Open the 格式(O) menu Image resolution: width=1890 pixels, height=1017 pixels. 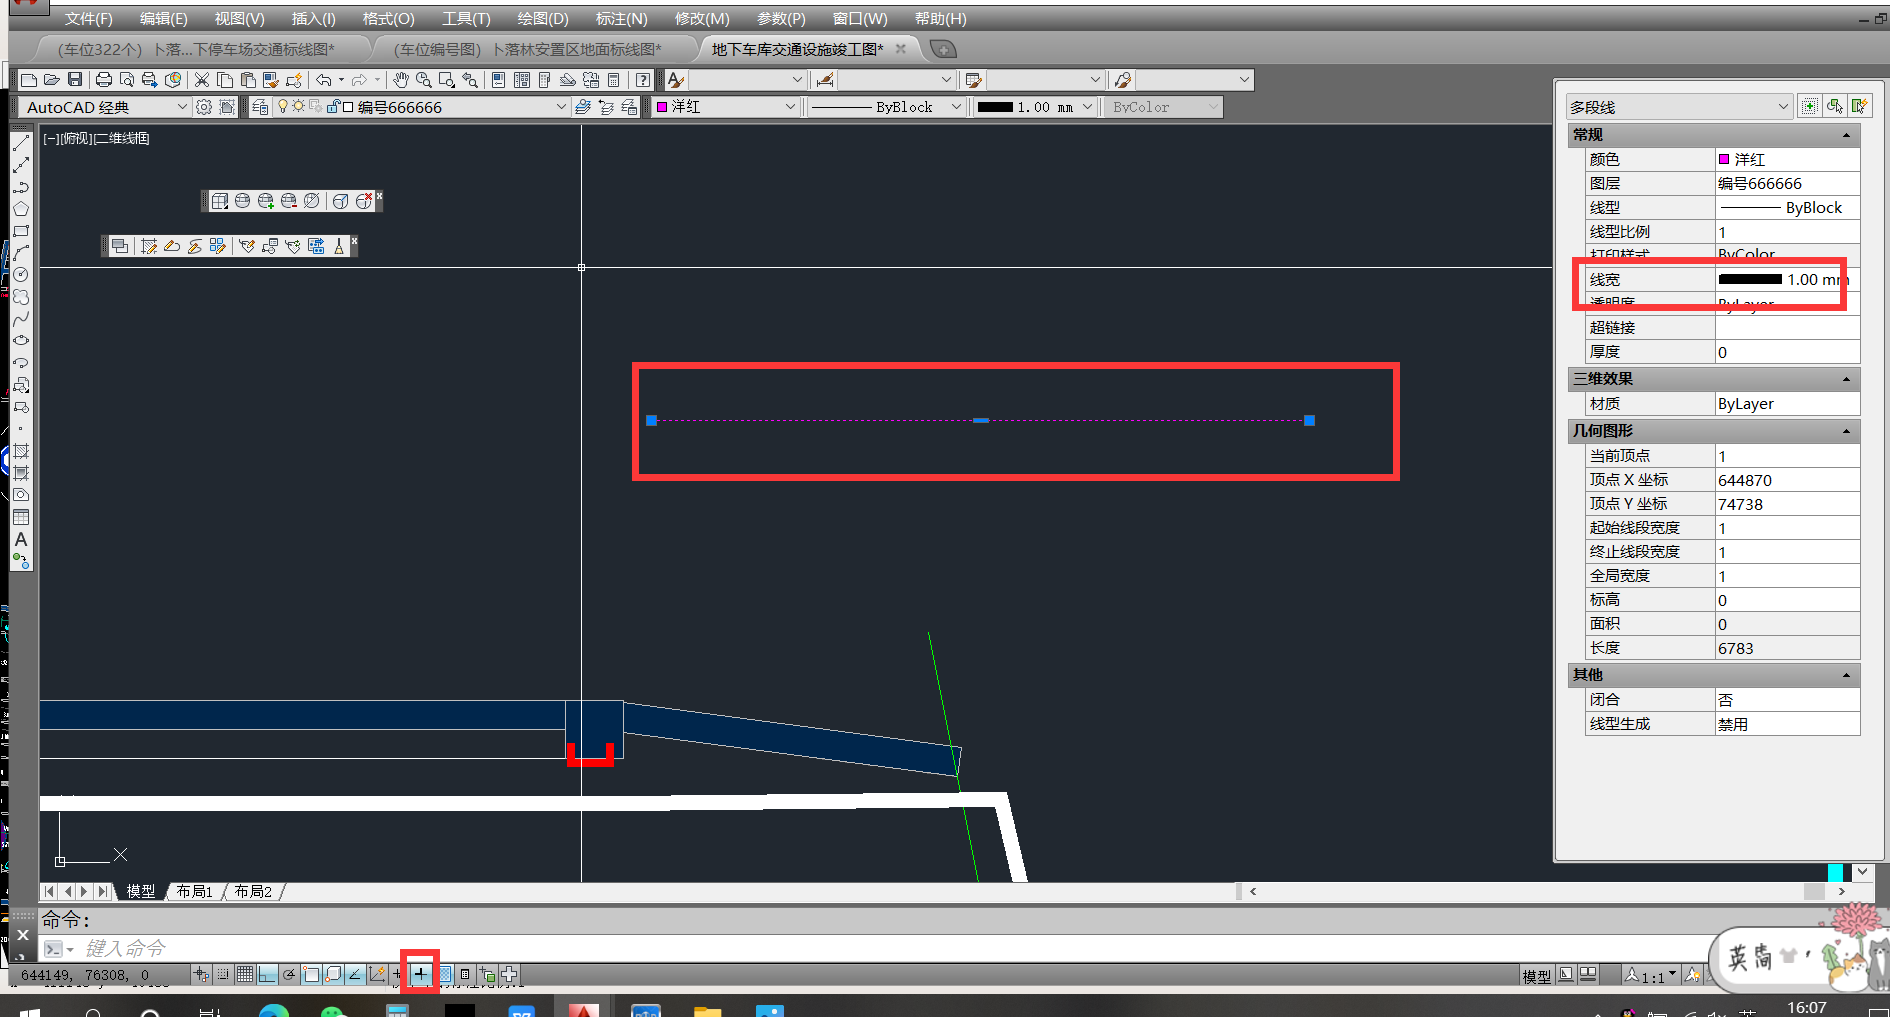[x=388, y=19]
